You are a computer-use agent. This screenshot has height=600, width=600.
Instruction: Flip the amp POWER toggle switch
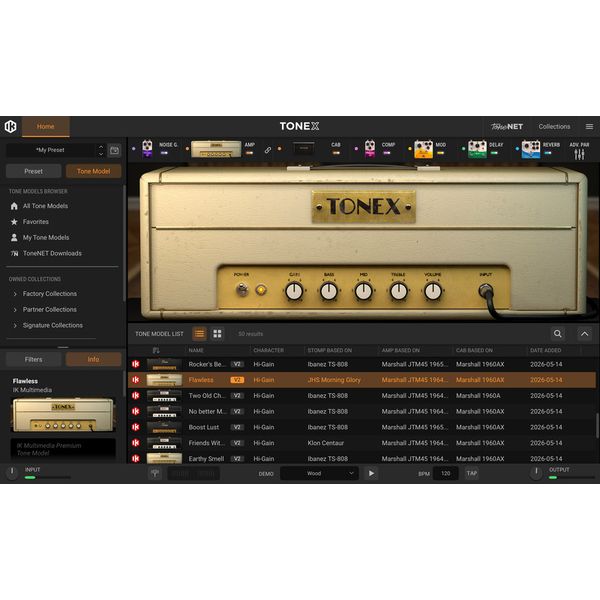[242, 290]
